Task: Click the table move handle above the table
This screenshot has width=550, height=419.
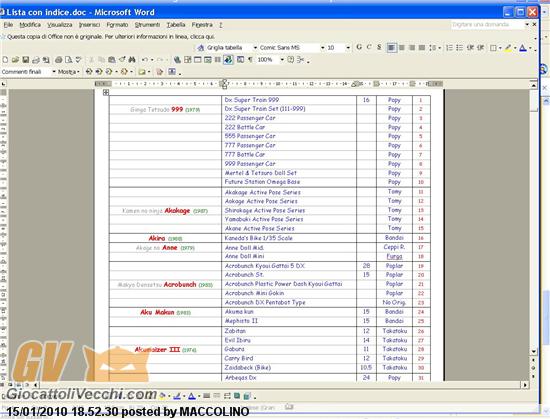Action: pyautogui.click(x=106, y=92)
